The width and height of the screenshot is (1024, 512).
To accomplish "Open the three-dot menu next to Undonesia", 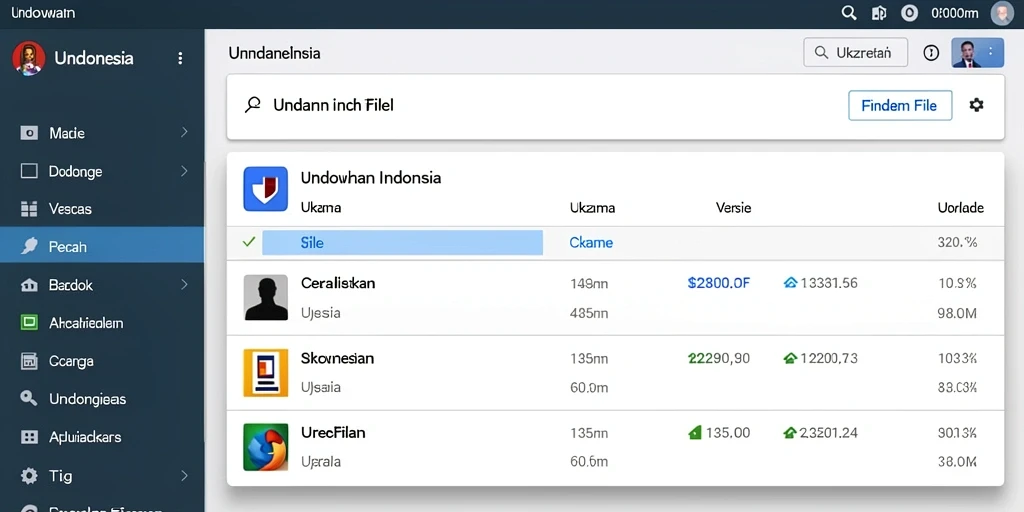I will [180, 58].
